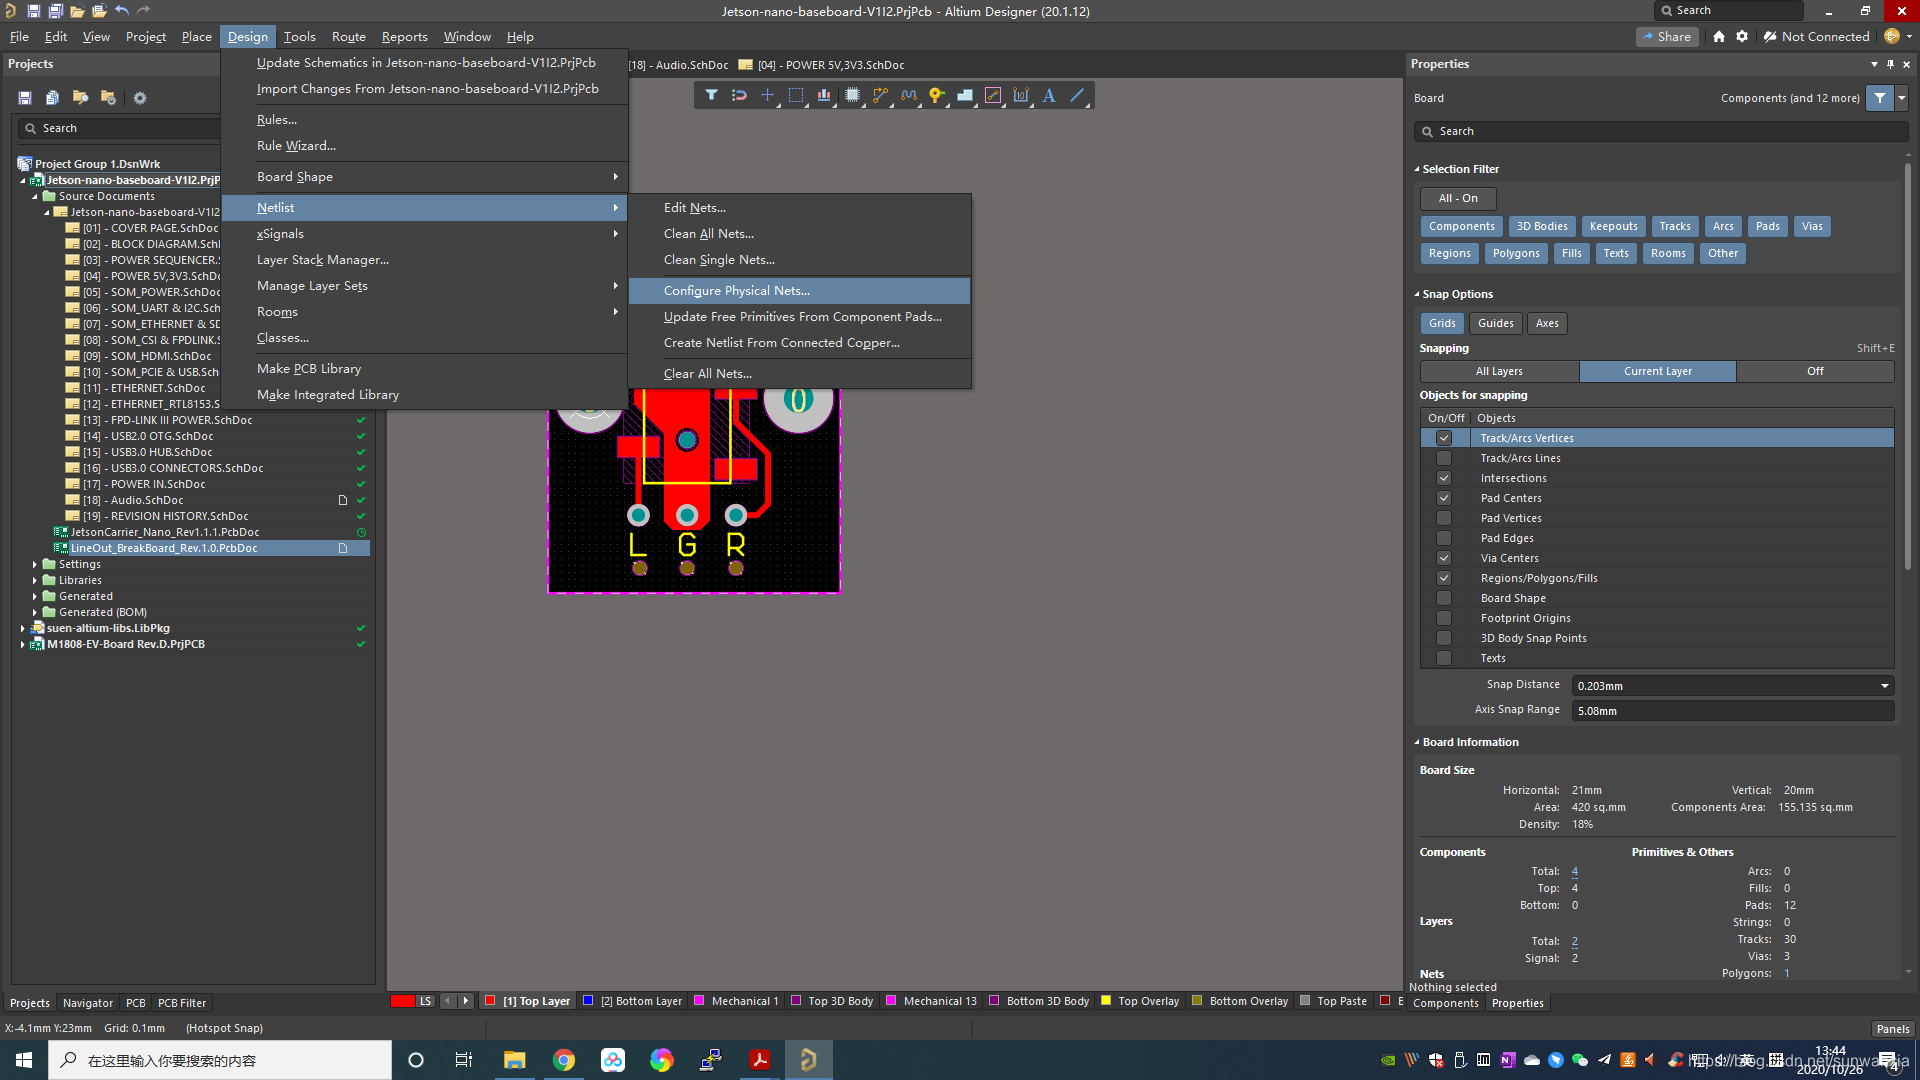Viewport: 1920px width, 1080px height.
Task: Click the All - On selection filter button
Action: (x=1458, y=199)
